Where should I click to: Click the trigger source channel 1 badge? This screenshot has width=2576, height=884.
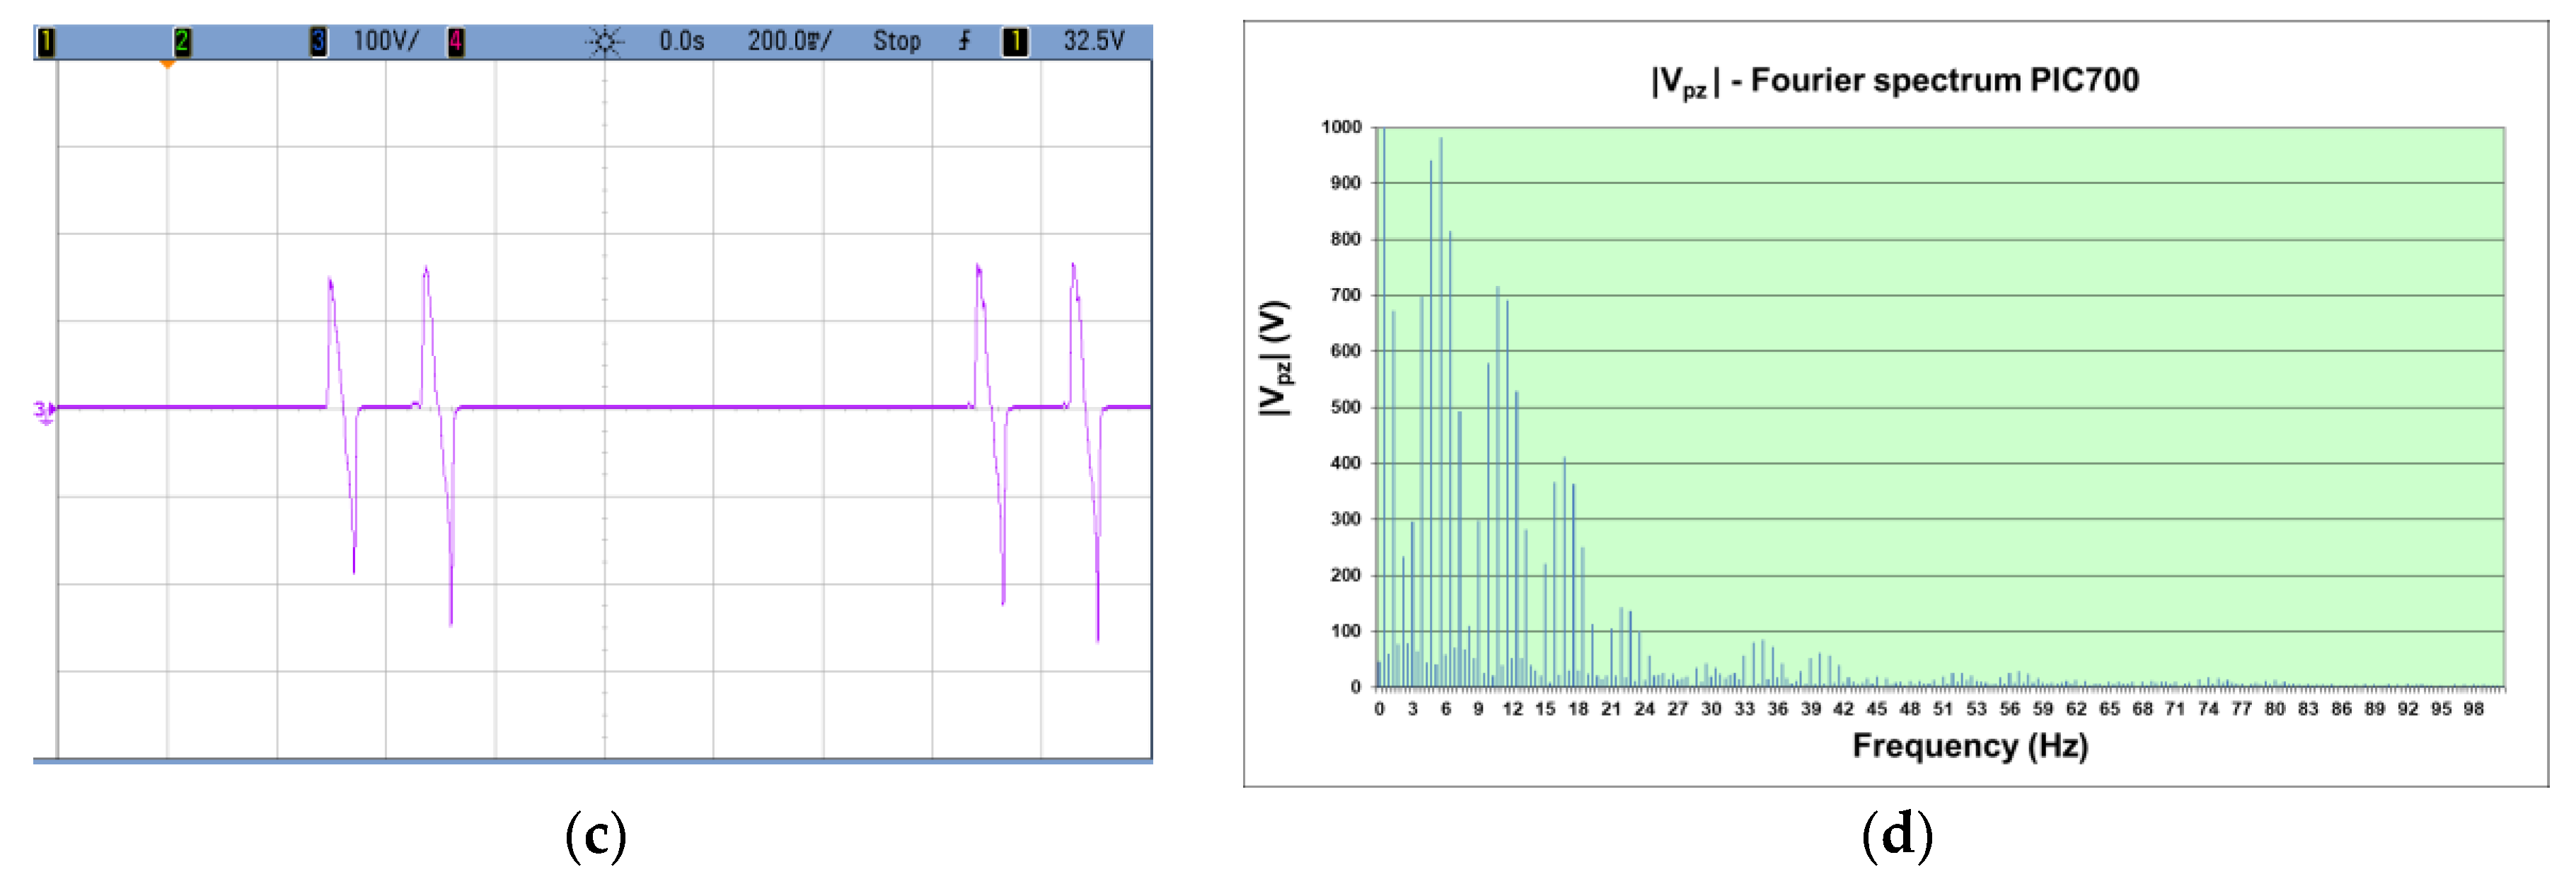1015,42
